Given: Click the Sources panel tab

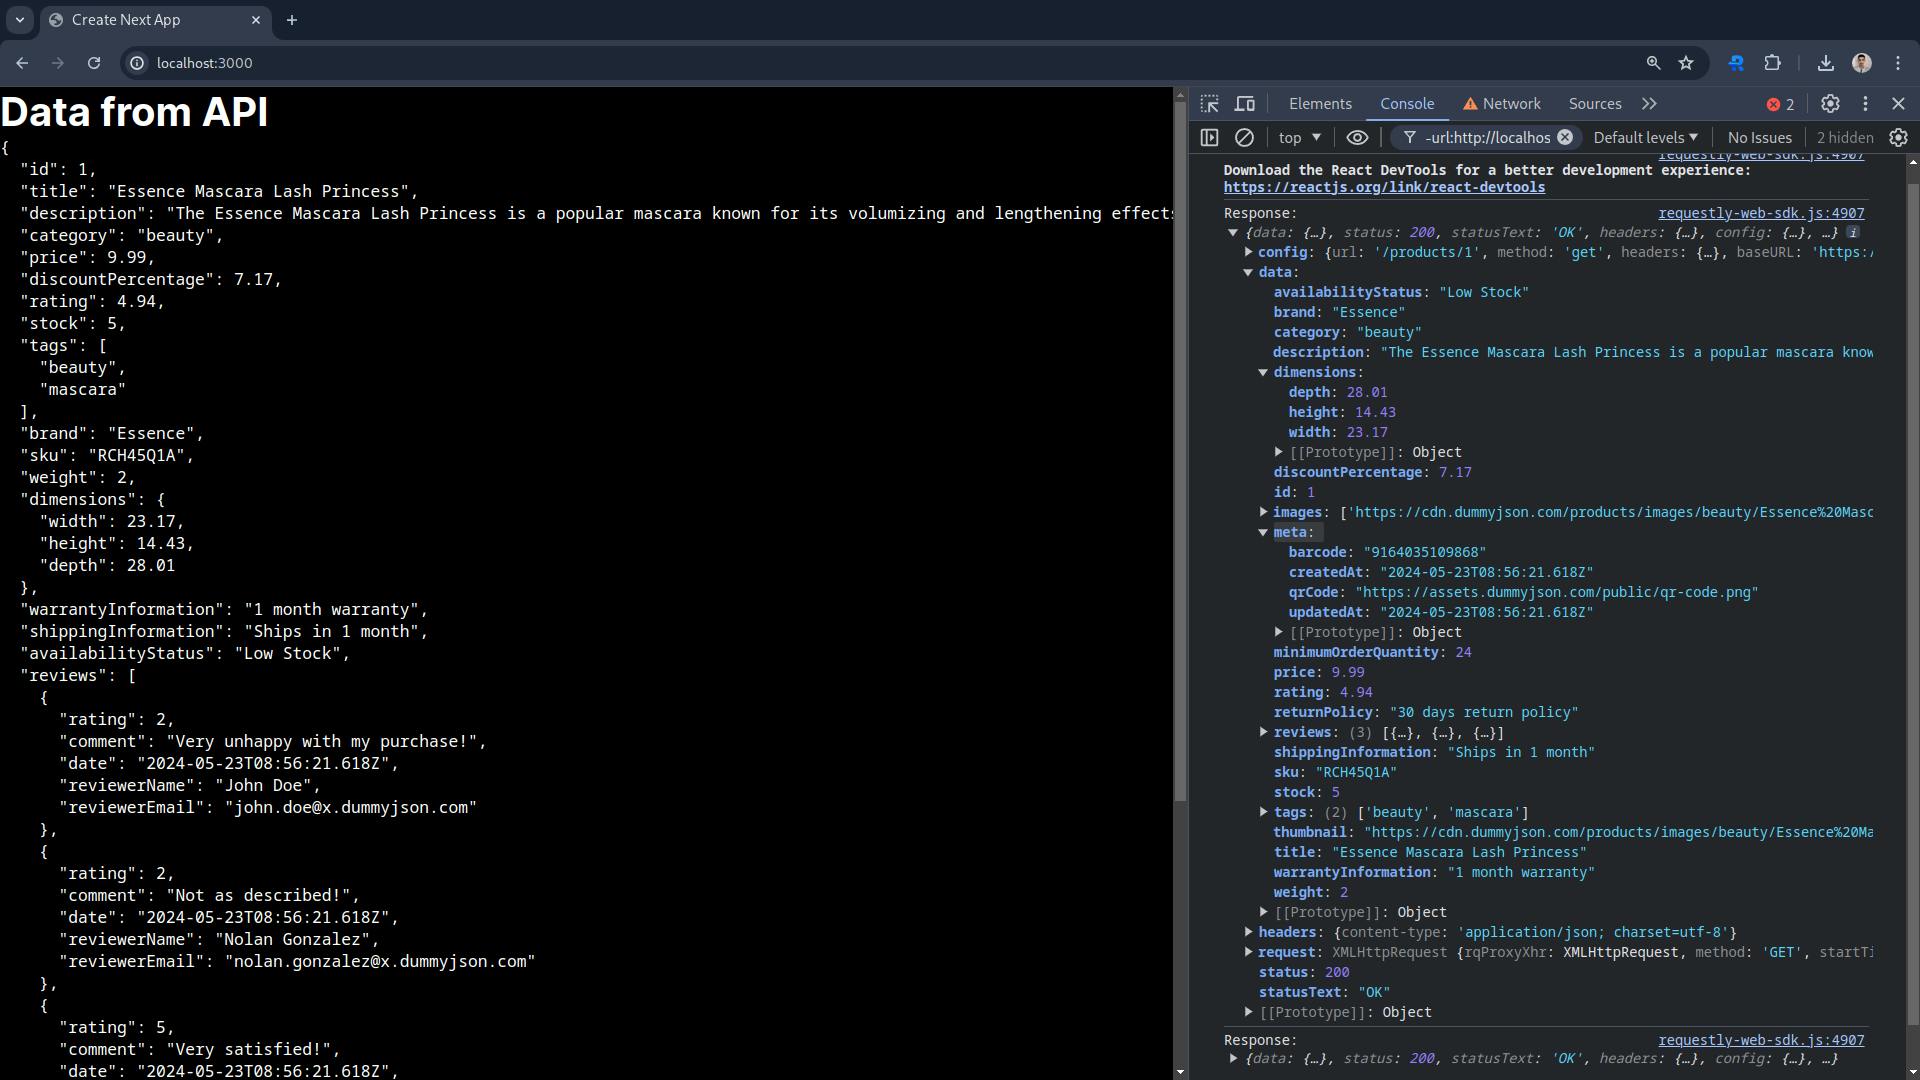Looking at the screenshot, I should coord(1596,103).
